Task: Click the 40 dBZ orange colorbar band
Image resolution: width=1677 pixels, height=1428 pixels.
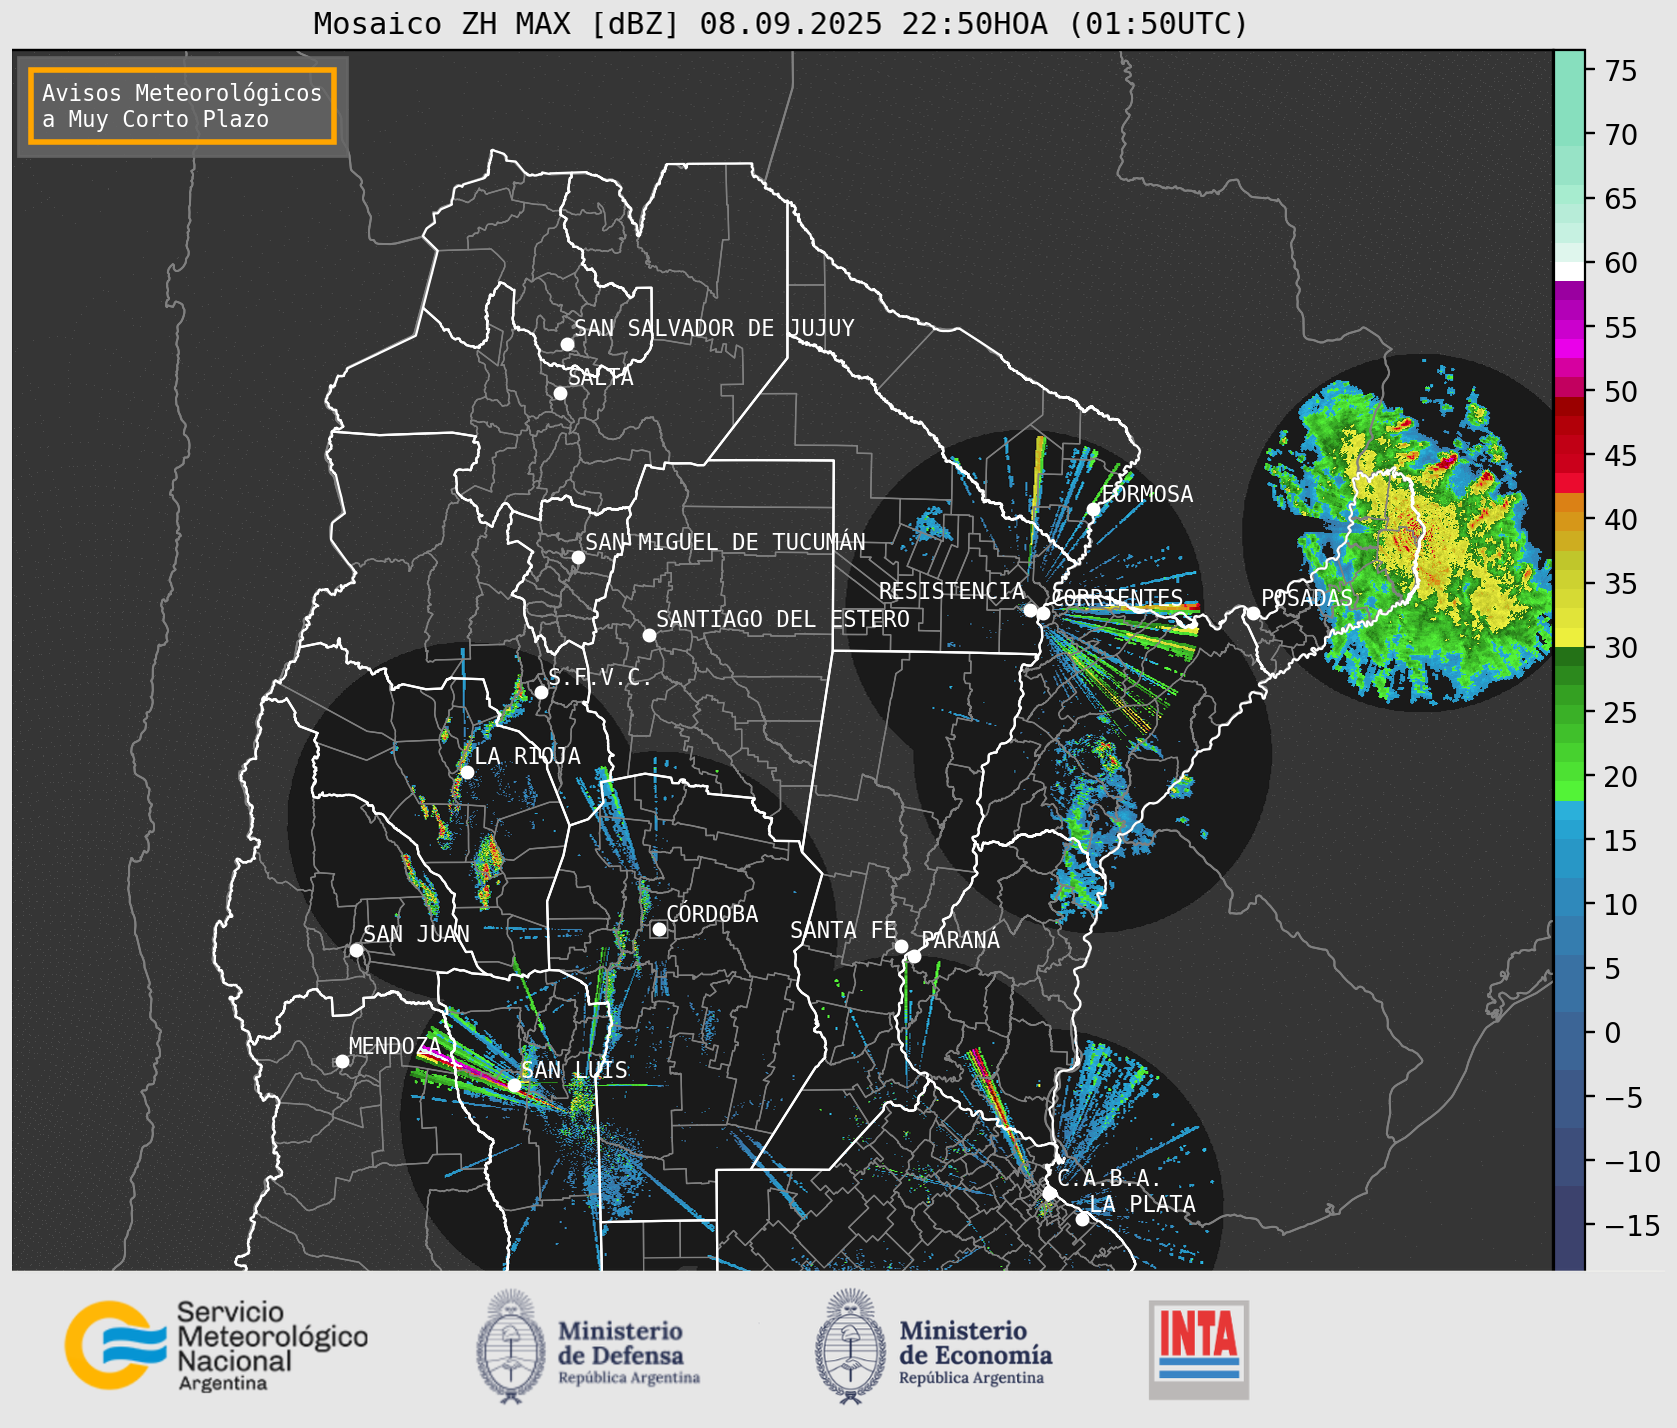Action: point(1569,520)
